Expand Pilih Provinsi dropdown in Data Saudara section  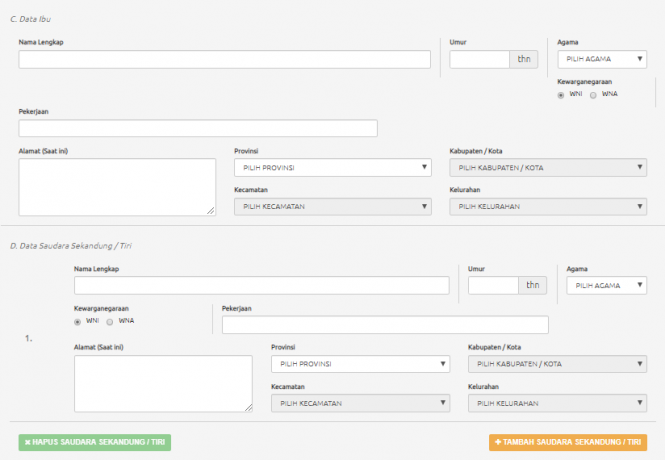(x=359, y=364)
